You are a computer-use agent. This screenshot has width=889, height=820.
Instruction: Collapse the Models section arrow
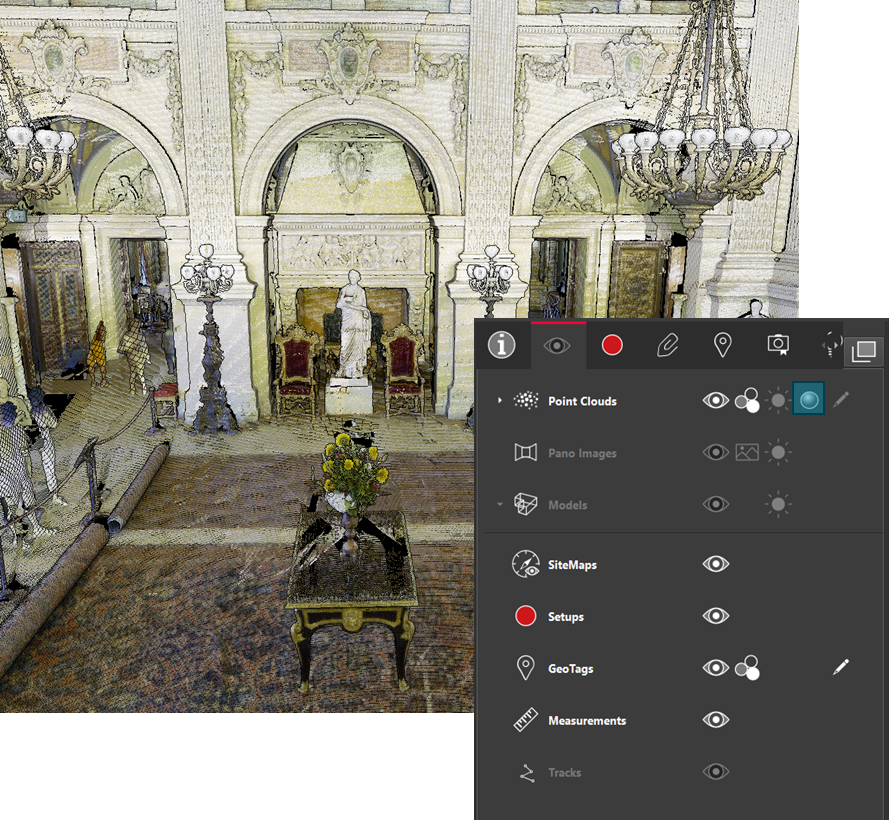500,505
